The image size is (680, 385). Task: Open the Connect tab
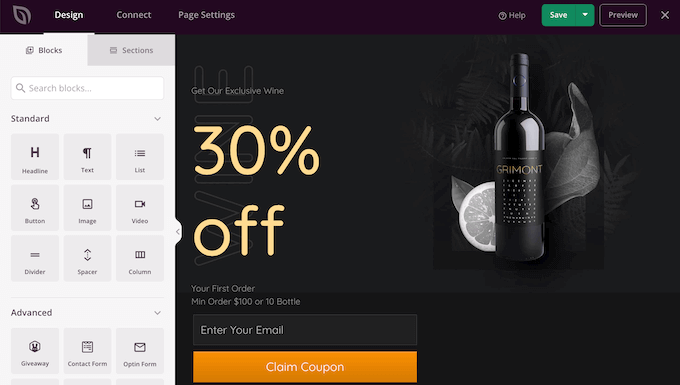coord(134,15)
